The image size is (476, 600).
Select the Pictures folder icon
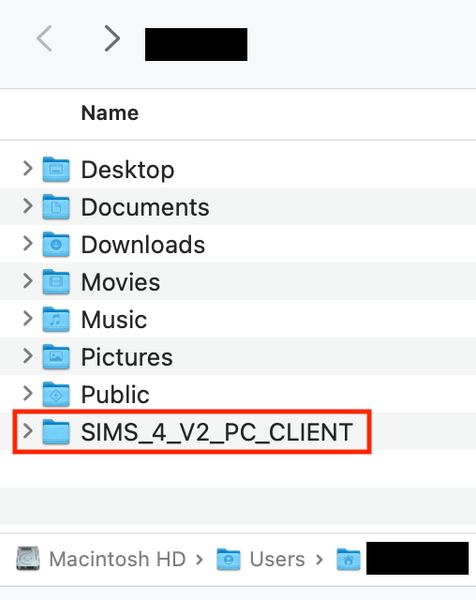[x=56, y=356]
